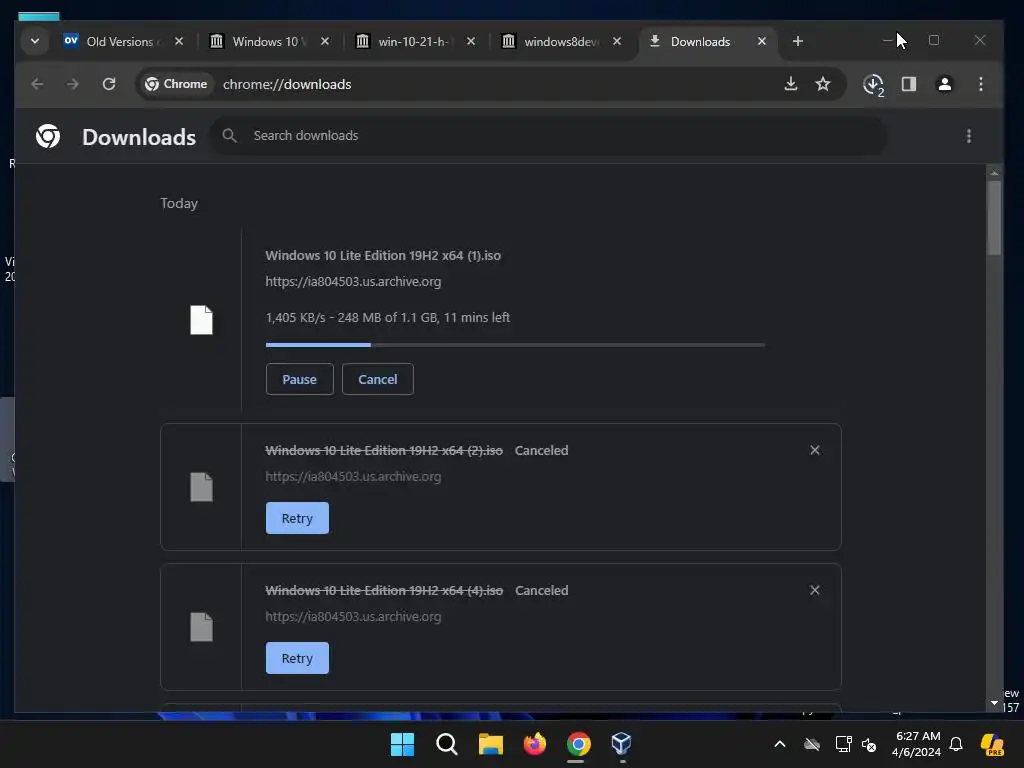Reload the page
The image size is (1024, 768).
pyautogui.click(x=109, y=84)
